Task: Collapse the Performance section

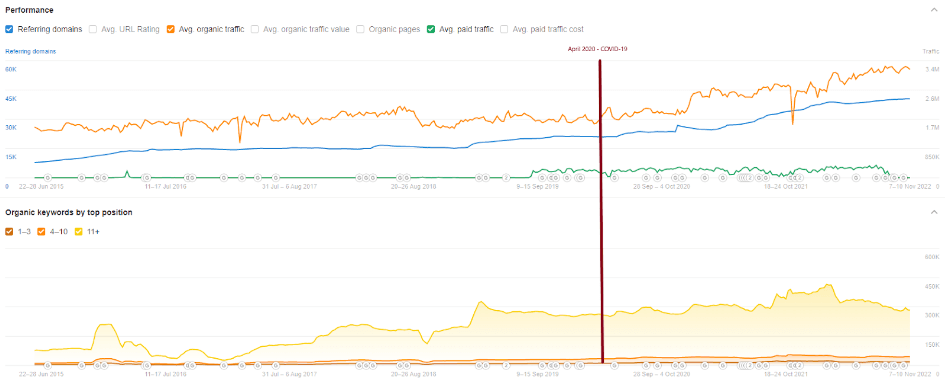Action: tap(934, 10)
